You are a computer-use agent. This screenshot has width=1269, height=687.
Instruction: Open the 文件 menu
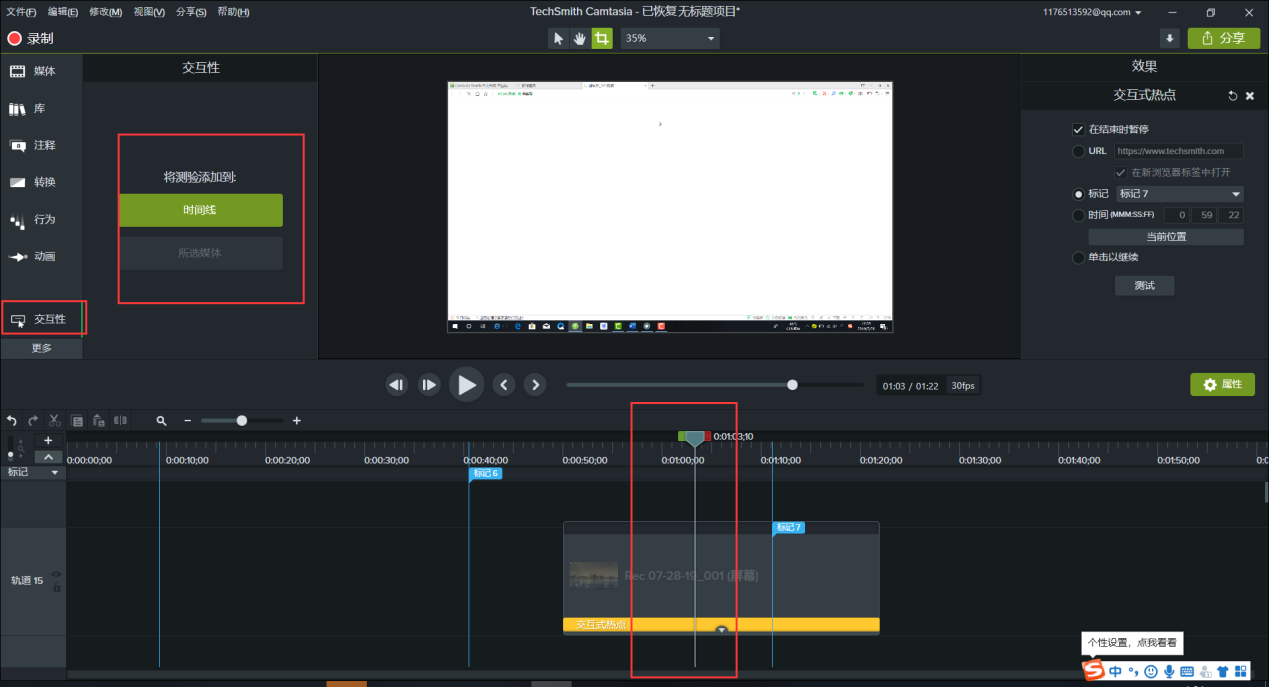21,12
